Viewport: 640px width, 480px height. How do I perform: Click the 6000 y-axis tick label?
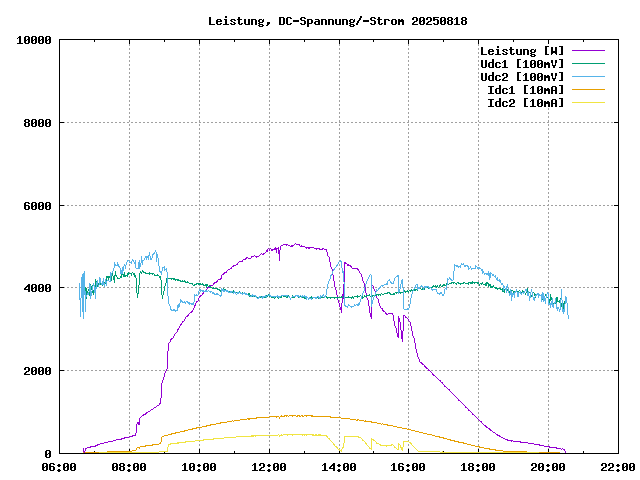click(38, 206)
